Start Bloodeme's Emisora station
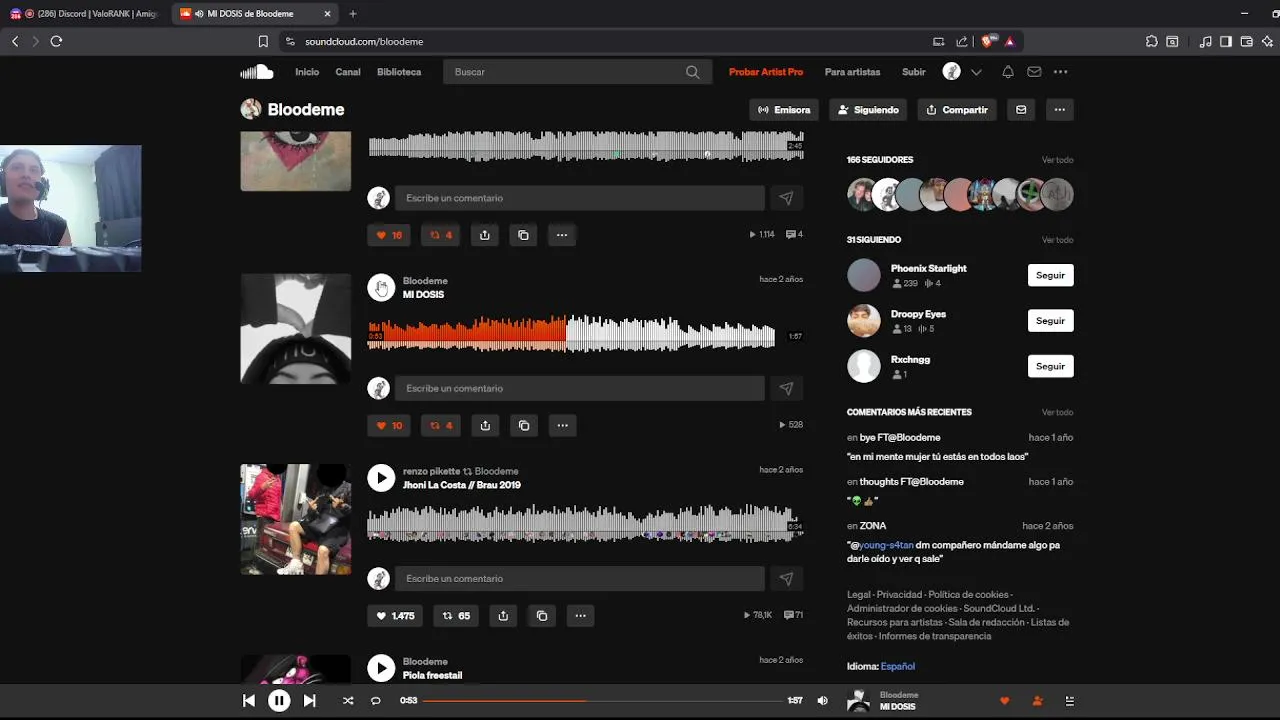The image size is (1280, 720). tap(784, 110)
